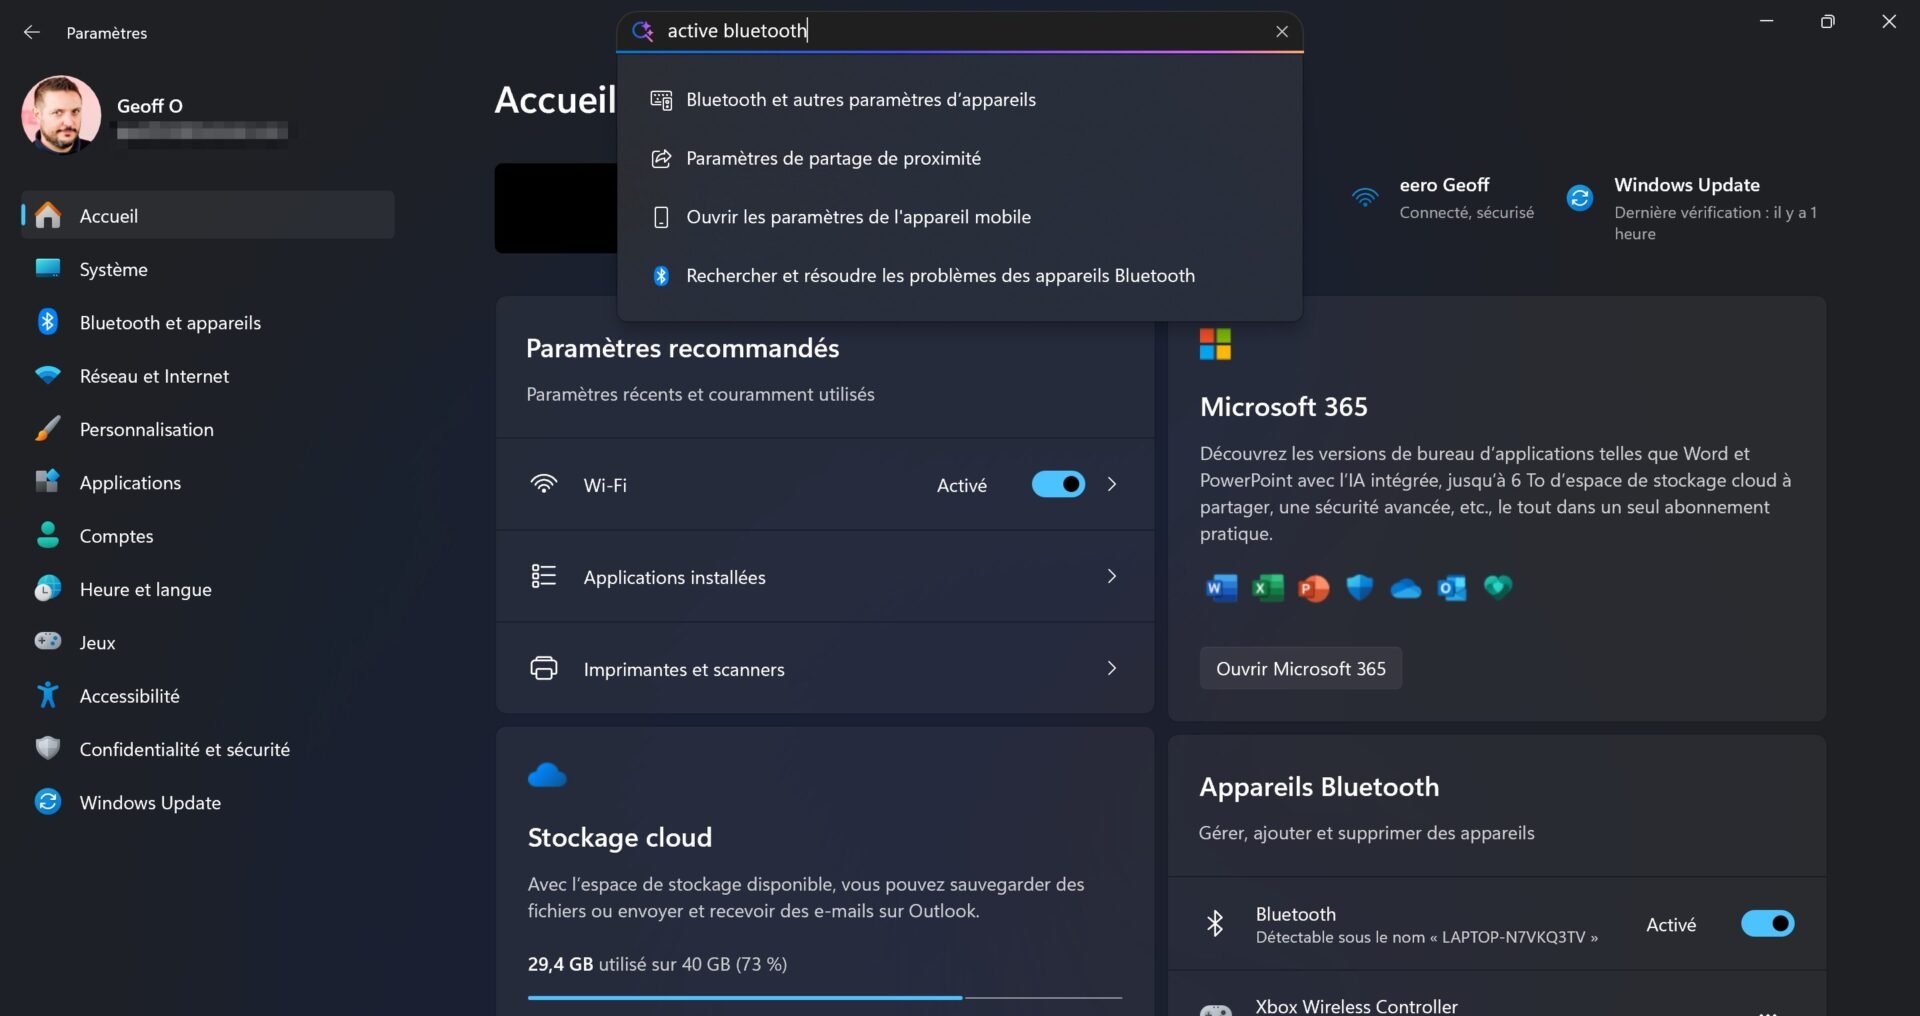1920x1016 pixels.
Task: Click the back arrow next to Paramètres
Action: [32, 32]
